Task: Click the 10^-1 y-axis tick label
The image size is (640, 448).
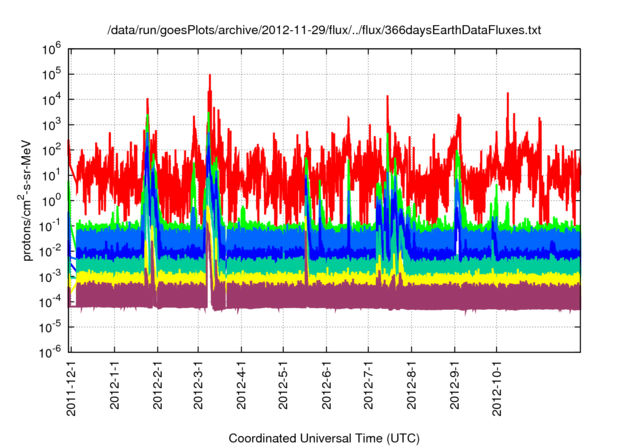Action: tap(50, 226)
